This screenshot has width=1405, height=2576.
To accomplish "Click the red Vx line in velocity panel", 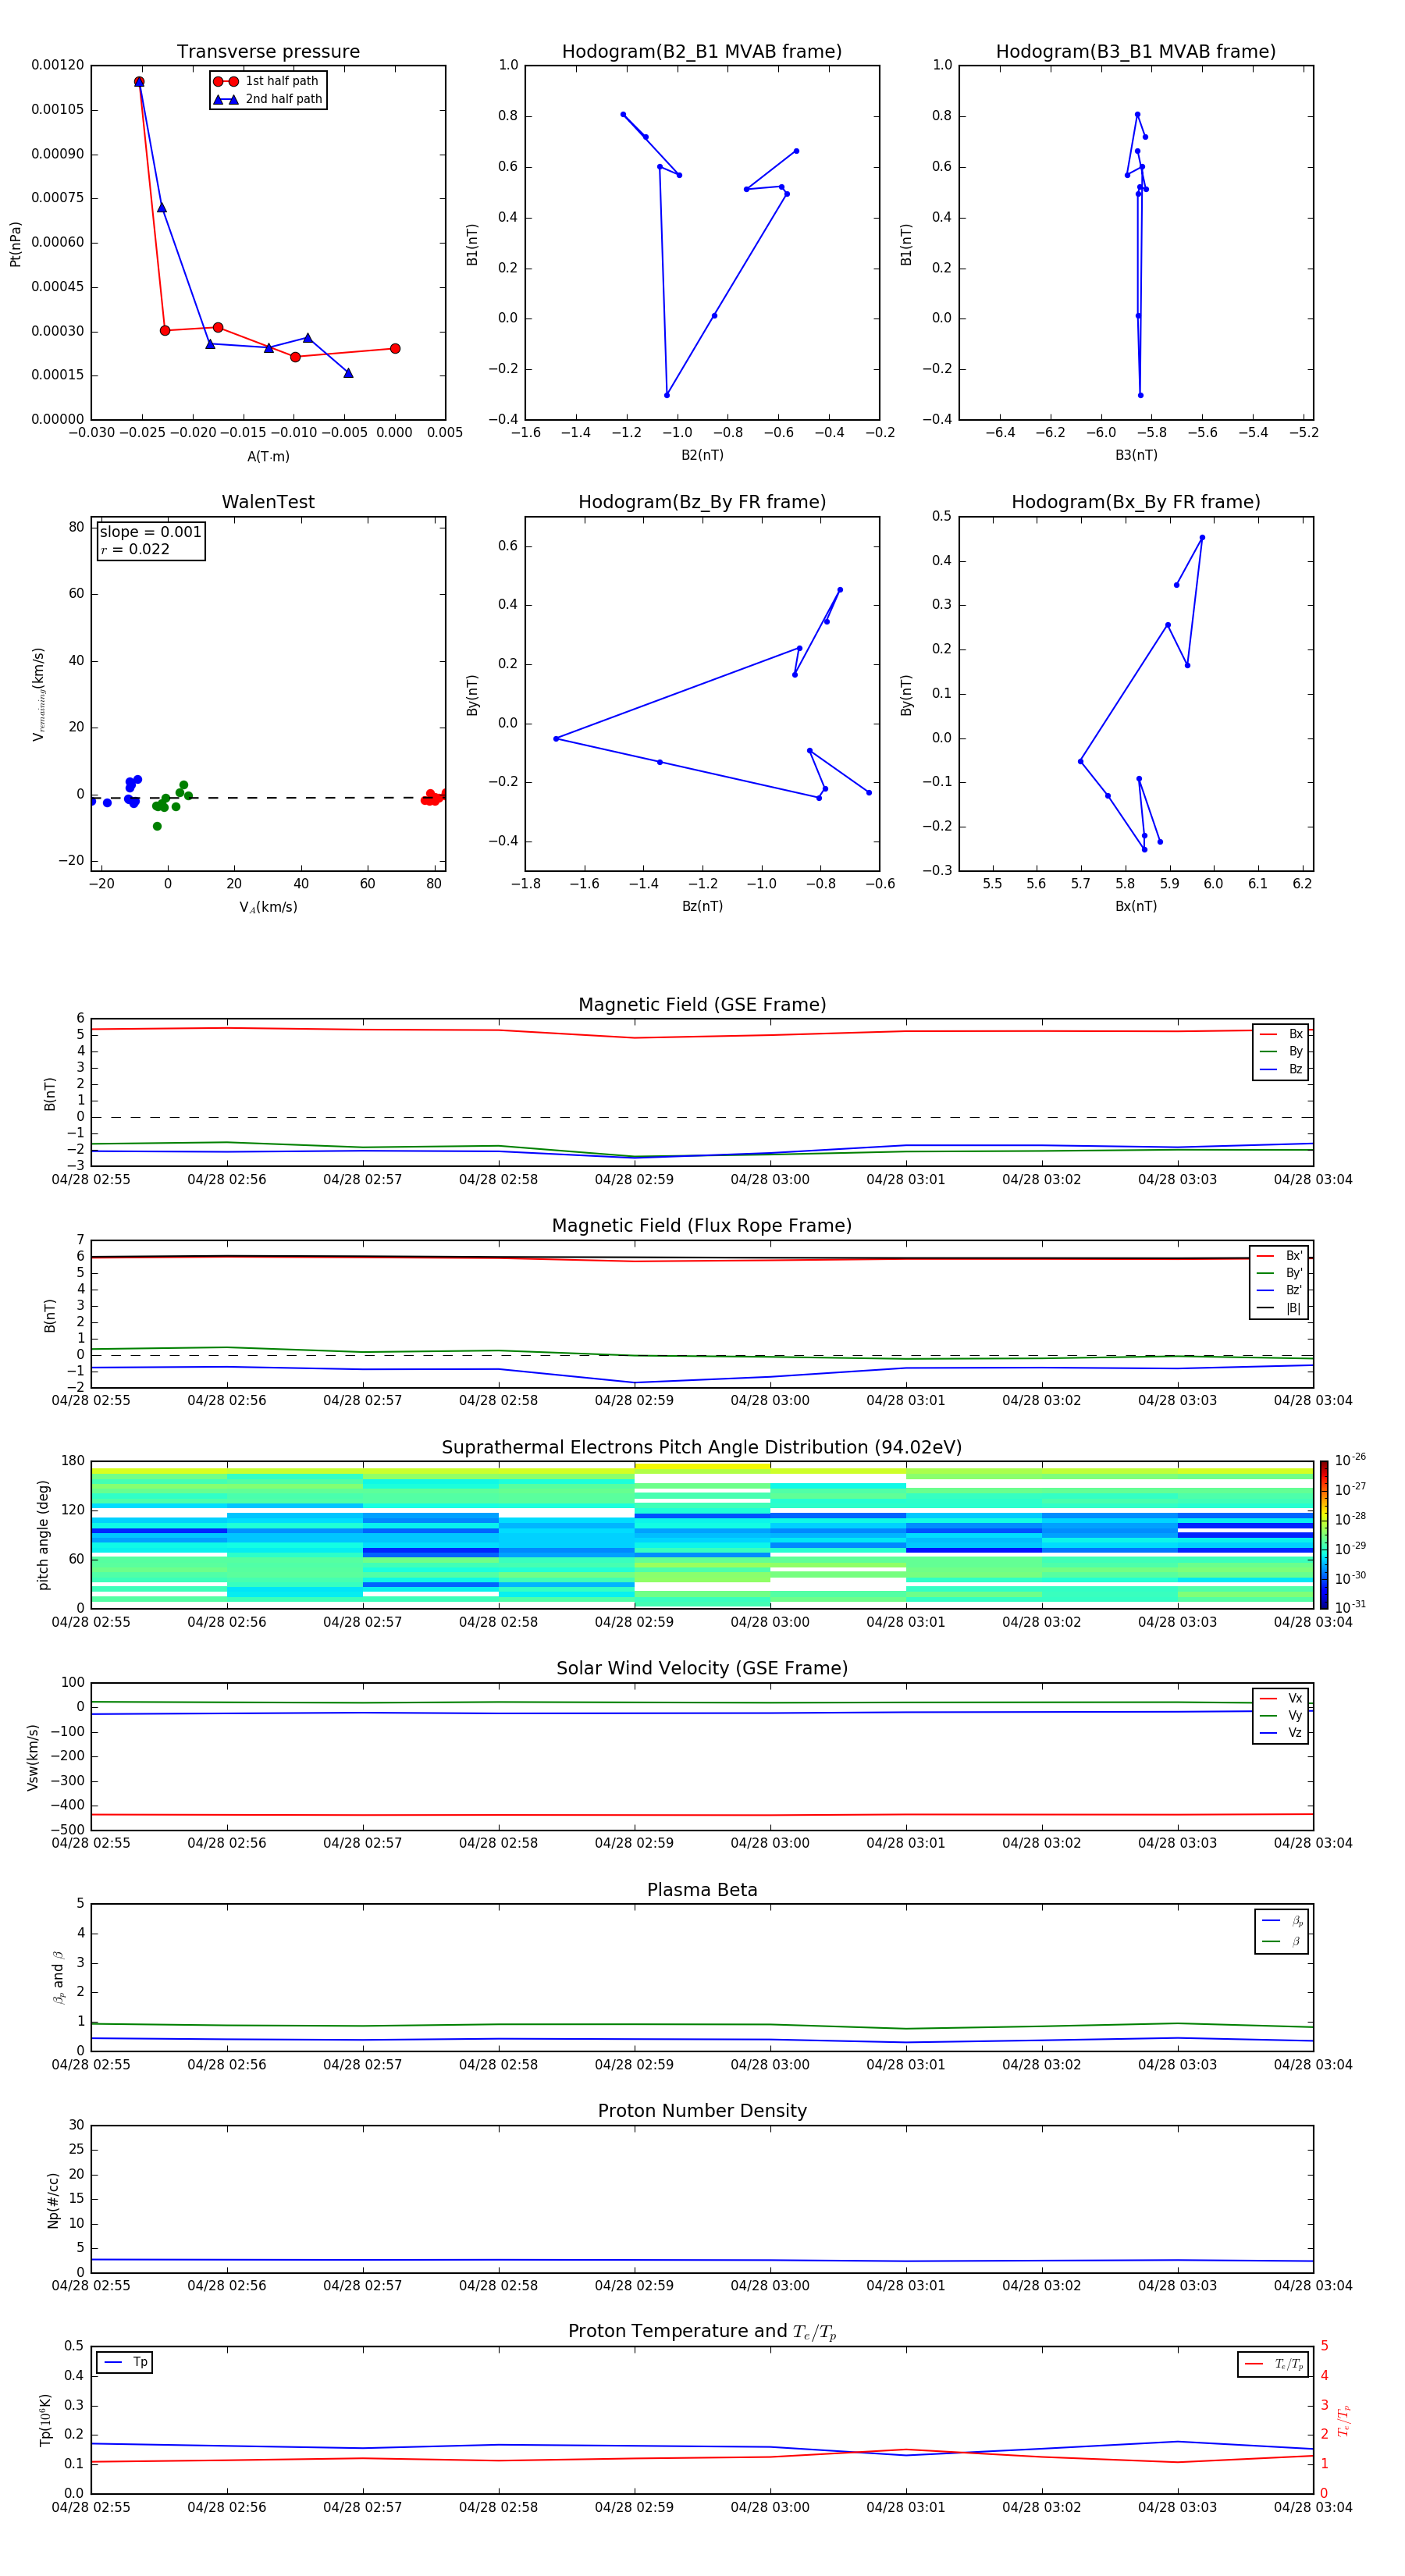I will [x=702, y=1815].
